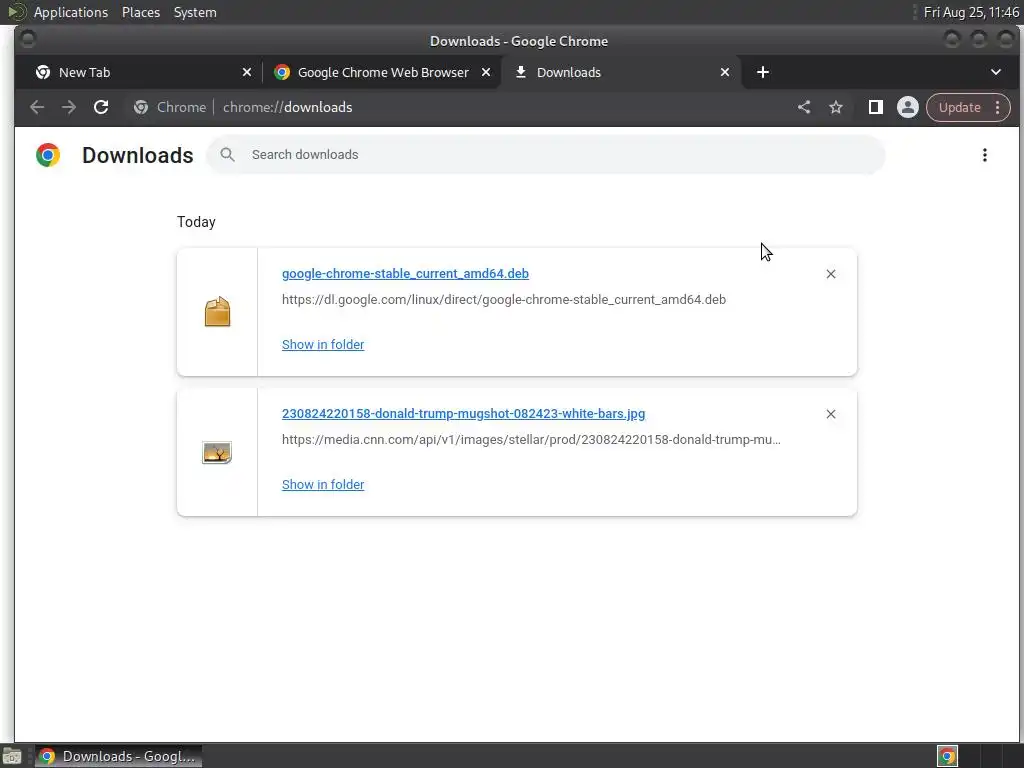Viewport: 1024px width, 768px height.
Task: Click the Chrome site info icon in address bar
Action: [141, 107]
